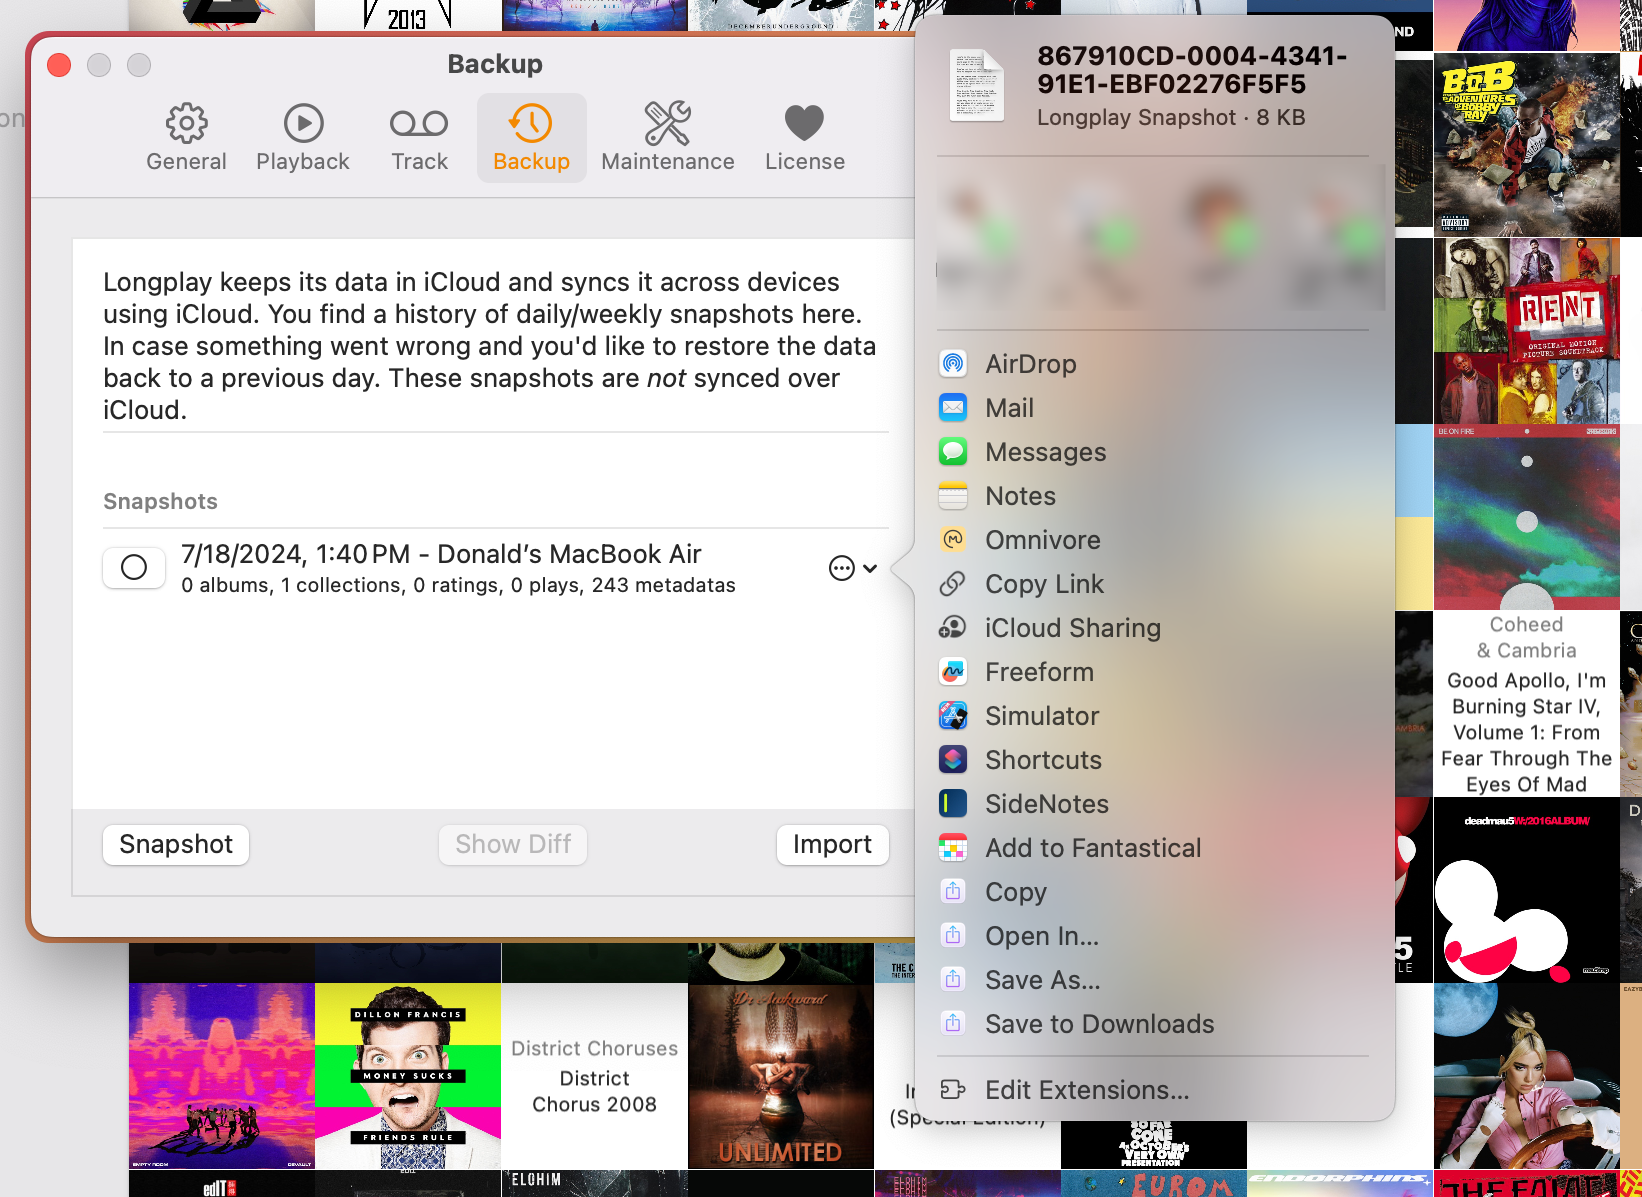Image resolution: width=1642 pixels, height=1197 pixels.
Task: Open the District Chorus 2008 album tile
Action: [594, 1076]
